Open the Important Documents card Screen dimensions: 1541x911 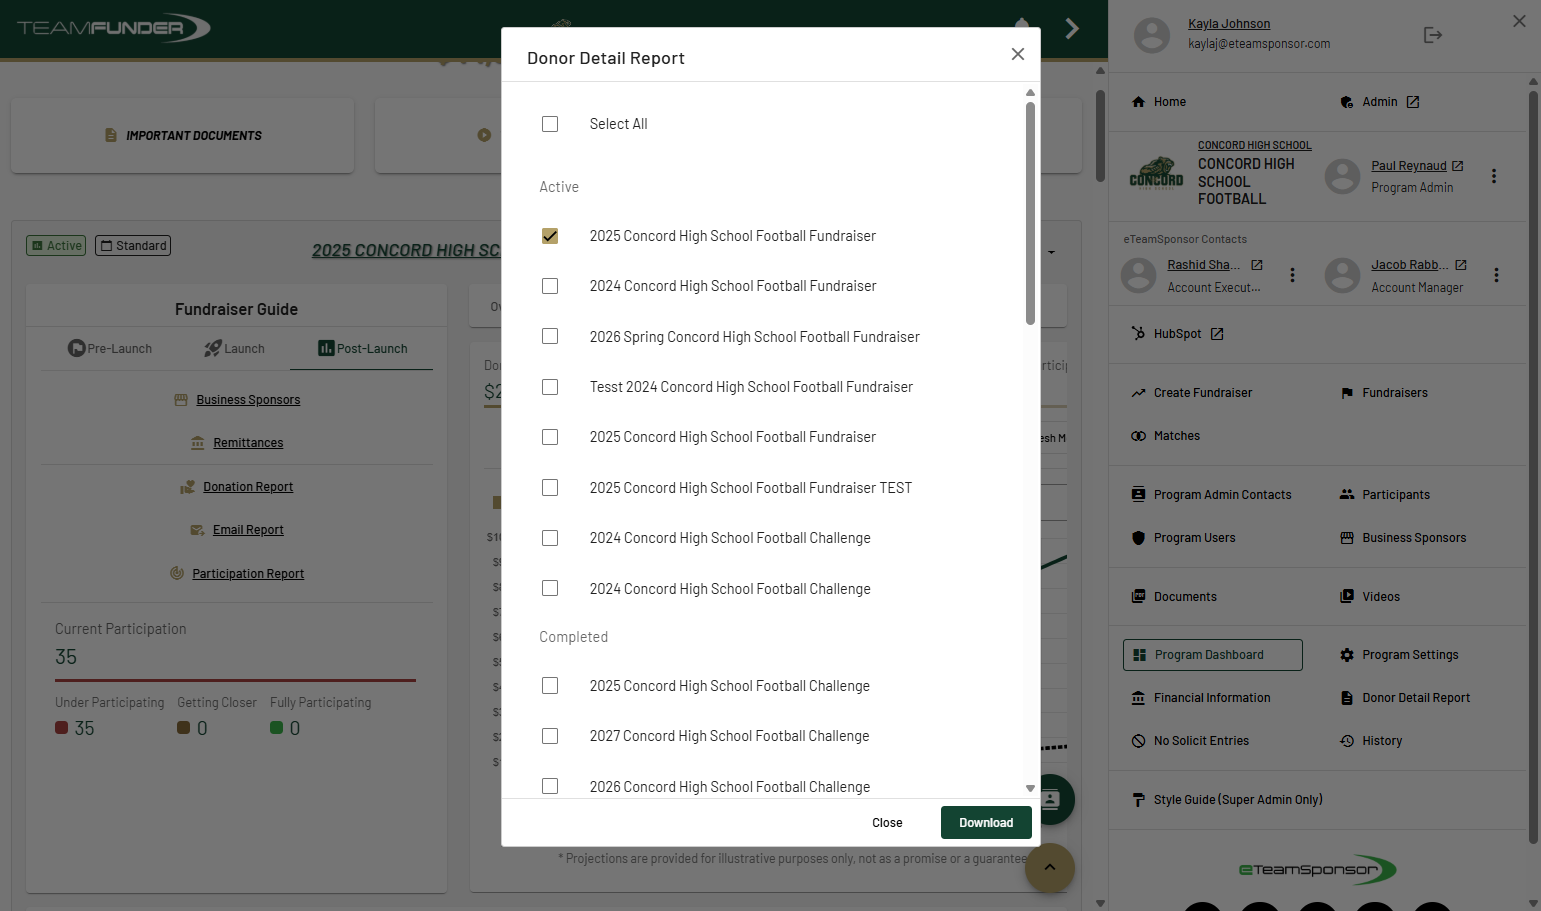pyautogui.click(x=183, y=136)
